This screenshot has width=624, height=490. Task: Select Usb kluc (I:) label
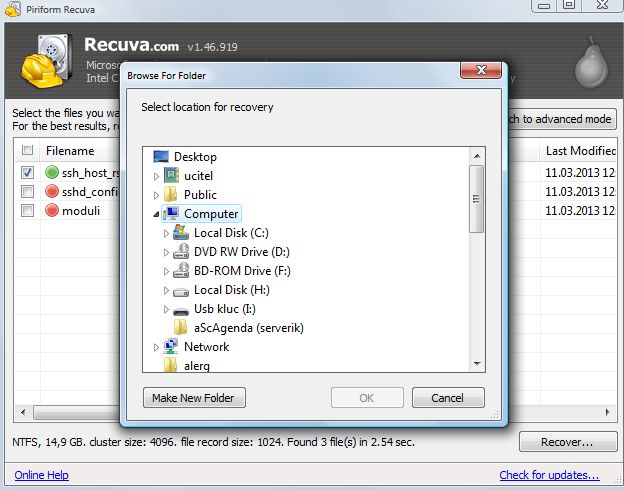(225, 309)
